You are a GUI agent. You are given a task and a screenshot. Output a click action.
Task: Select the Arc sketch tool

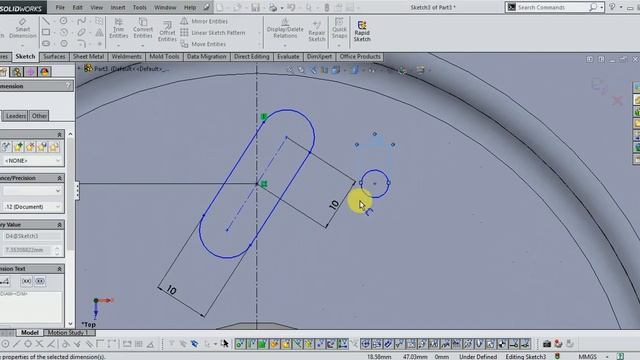[64, 32]
